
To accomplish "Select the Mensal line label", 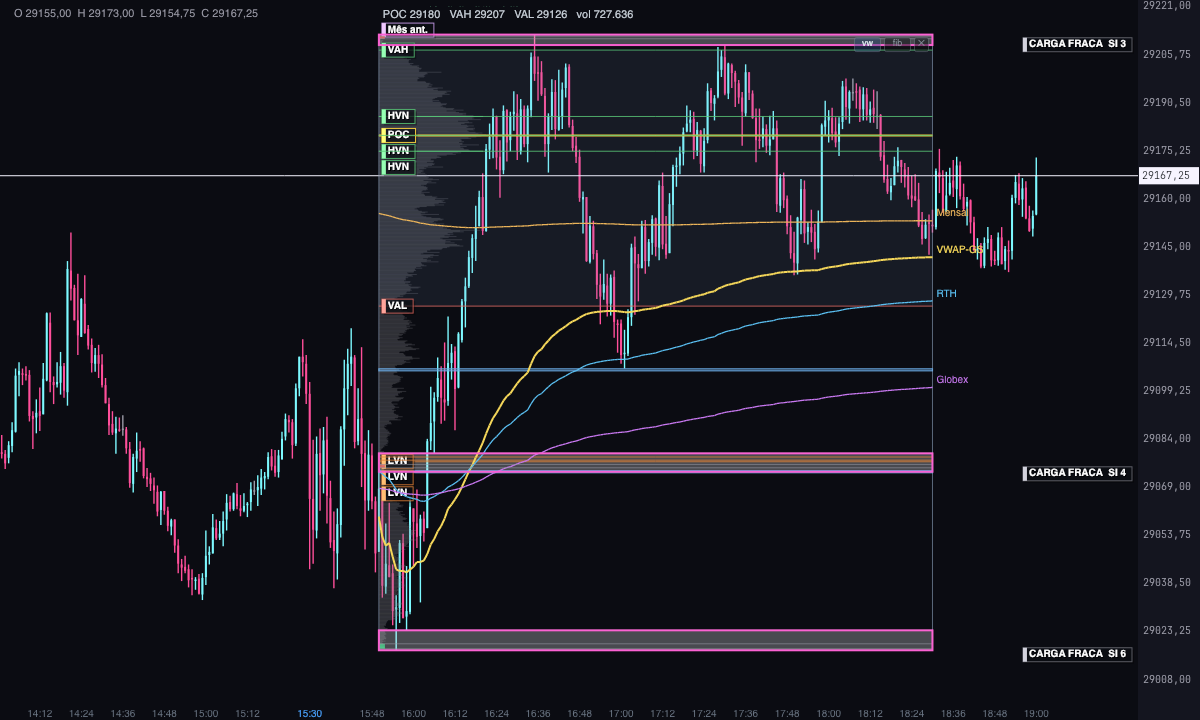I will pyautogui.click(x=951, y=213).
